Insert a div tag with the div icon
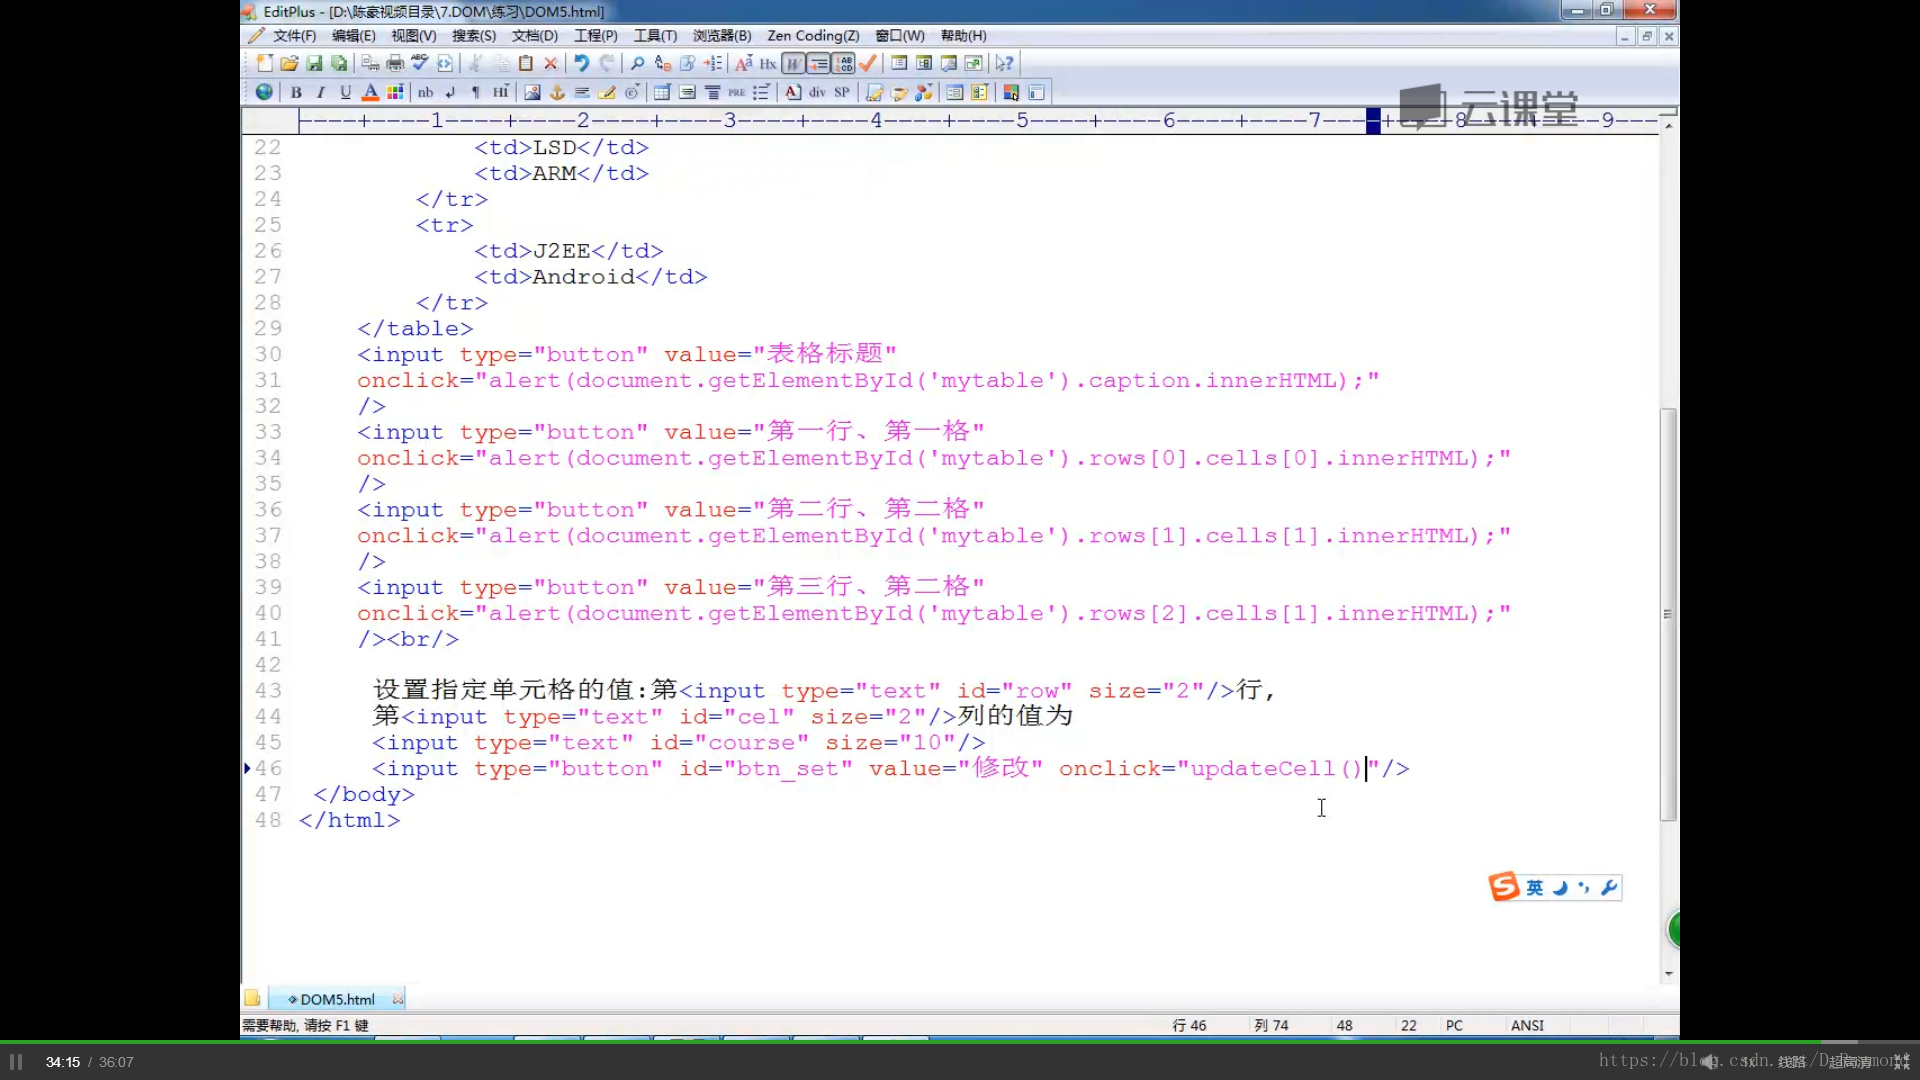1920x1080 pixels. (x=817, y=92)
